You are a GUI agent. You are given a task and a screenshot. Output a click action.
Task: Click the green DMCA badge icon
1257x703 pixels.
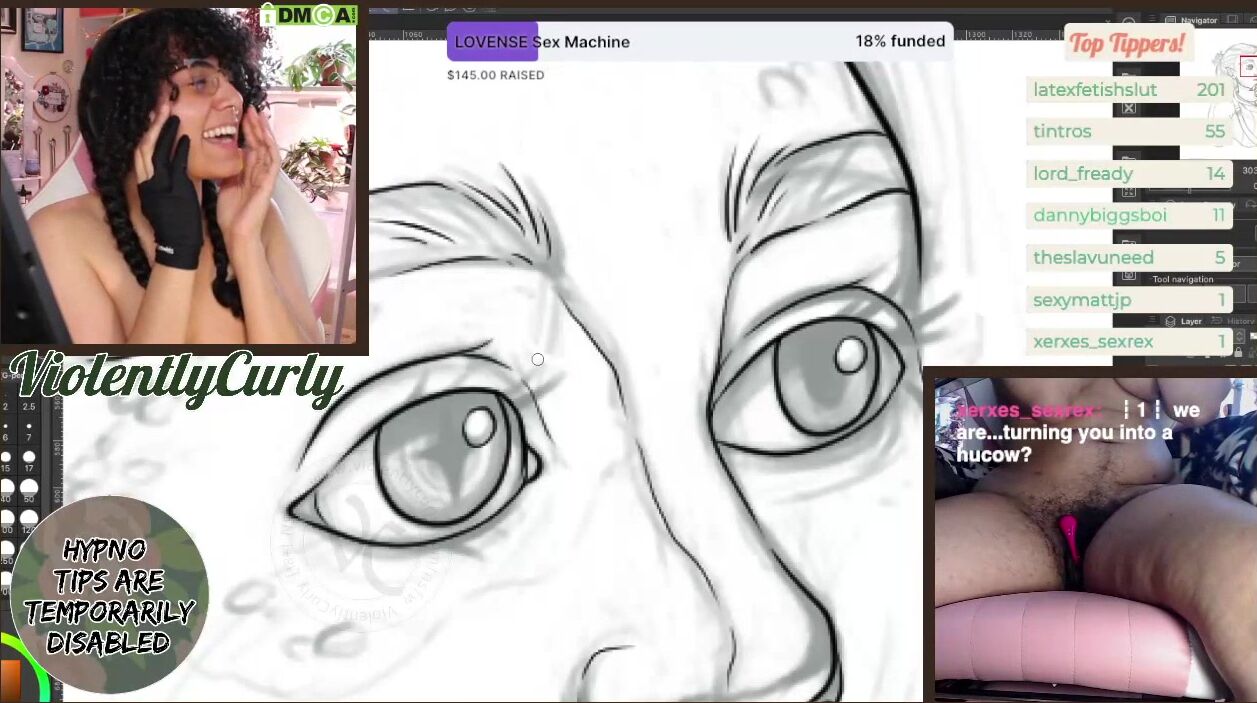point(308,14)
